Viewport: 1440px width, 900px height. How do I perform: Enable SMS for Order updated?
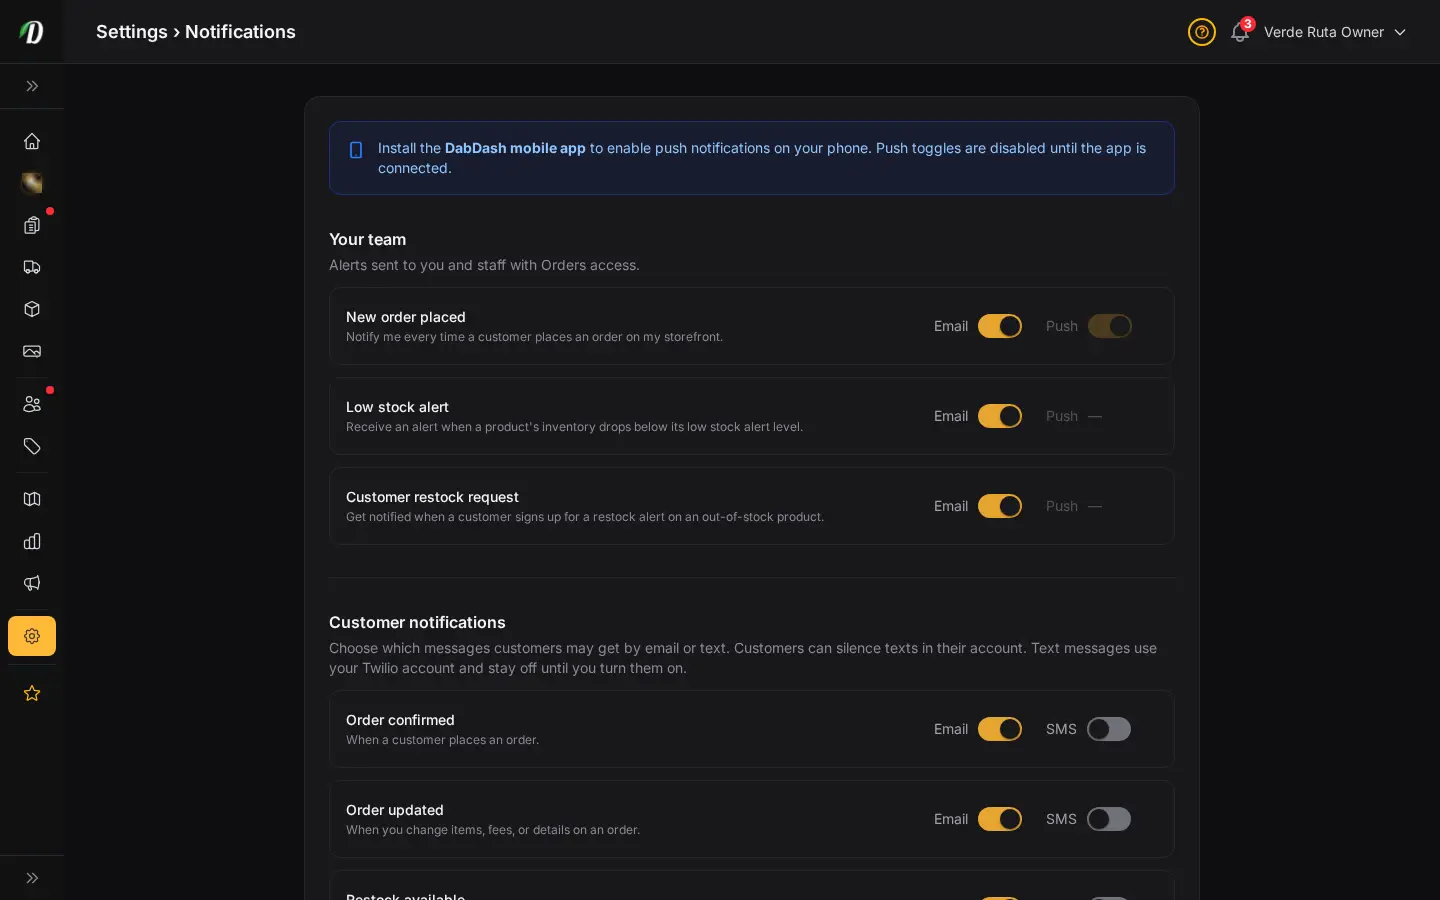(x=1109, y=819)
